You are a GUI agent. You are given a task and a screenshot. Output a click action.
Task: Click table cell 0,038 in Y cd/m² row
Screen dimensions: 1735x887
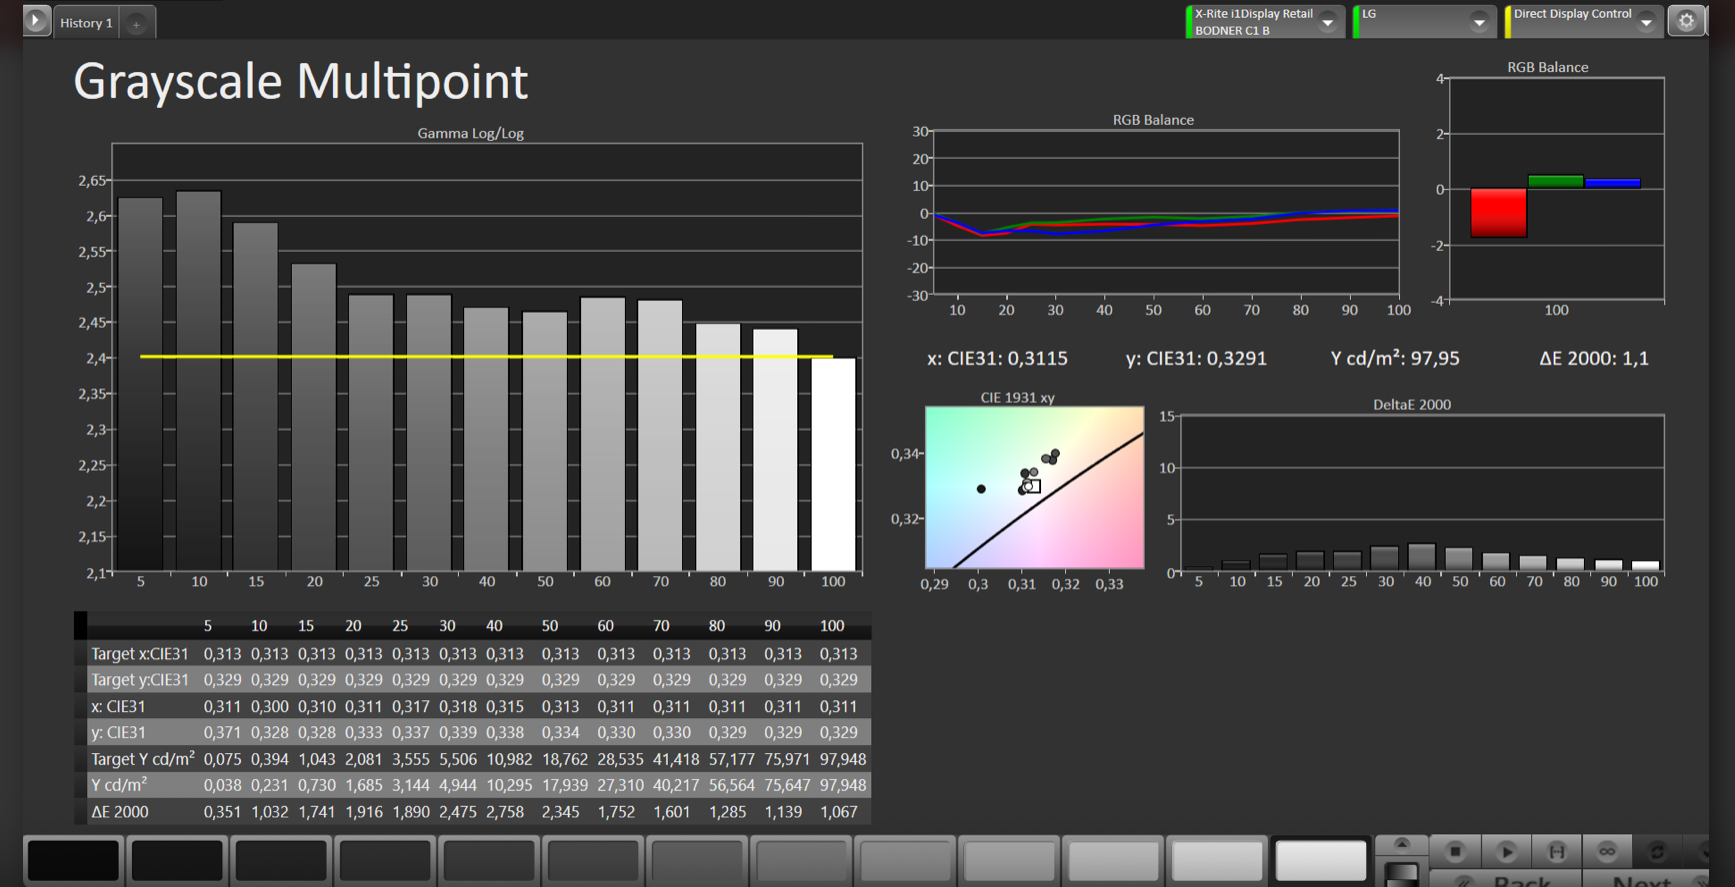[222, 785]
